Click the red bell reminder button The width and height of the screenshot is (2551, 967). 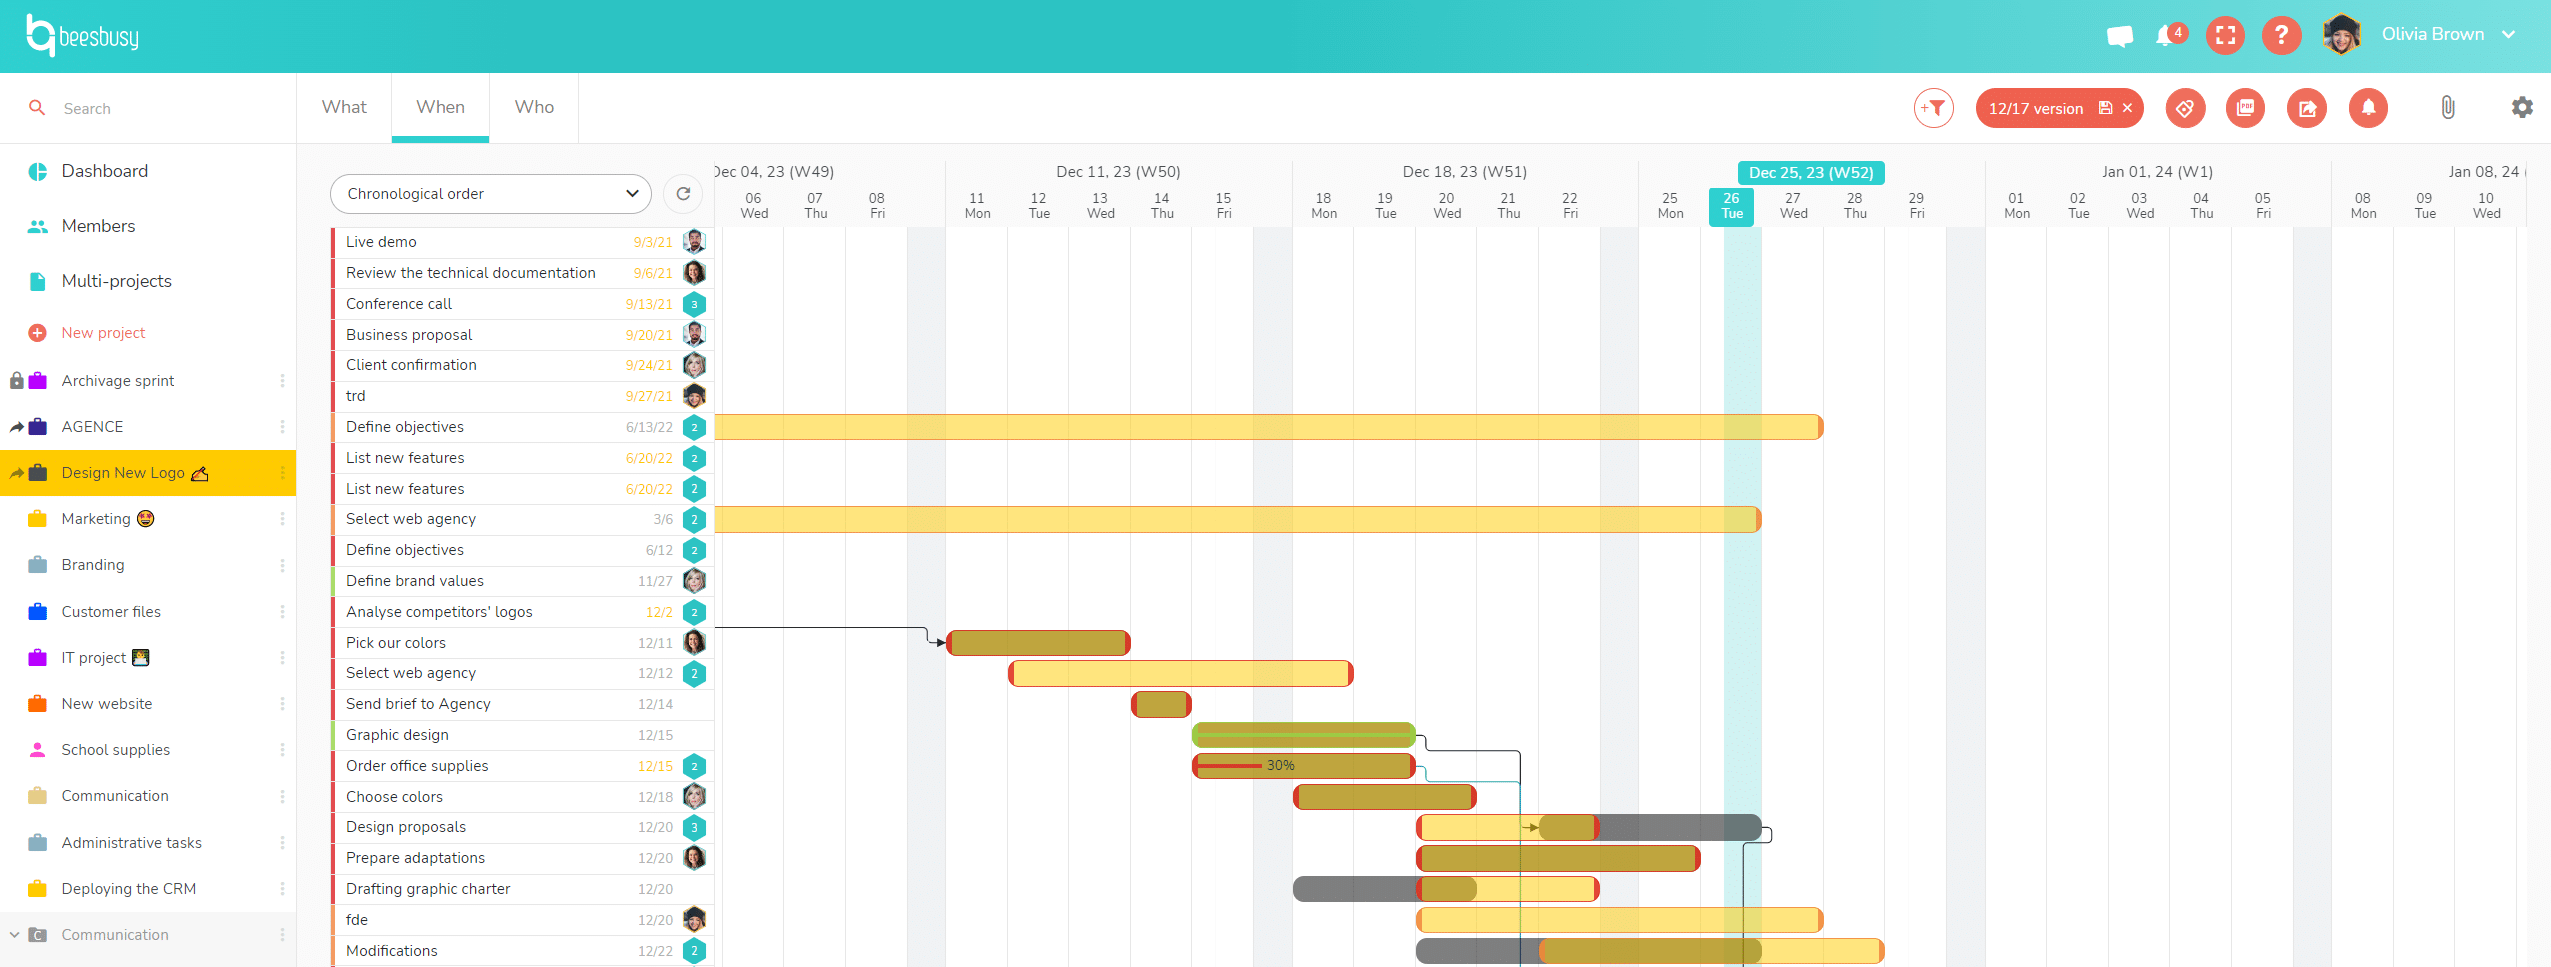pos(2368,108)
